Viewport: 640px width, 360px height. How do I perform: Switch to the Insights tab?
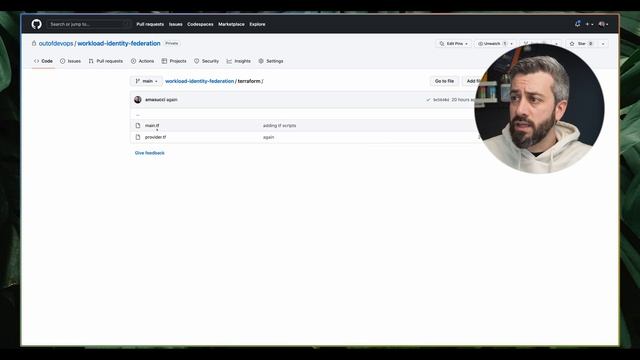coord(238,61)
